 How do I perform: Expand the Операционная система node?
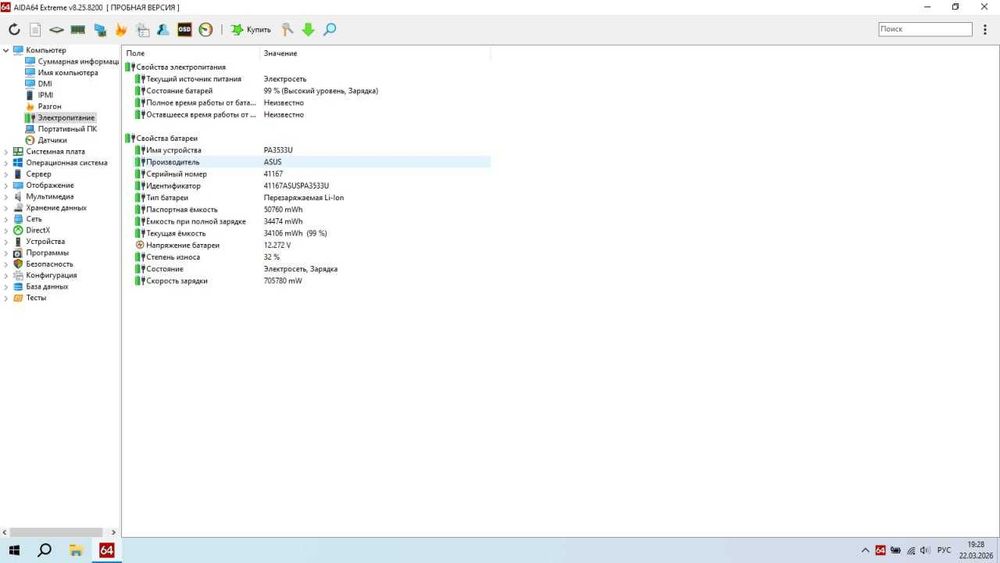click(x=6, y=163)
